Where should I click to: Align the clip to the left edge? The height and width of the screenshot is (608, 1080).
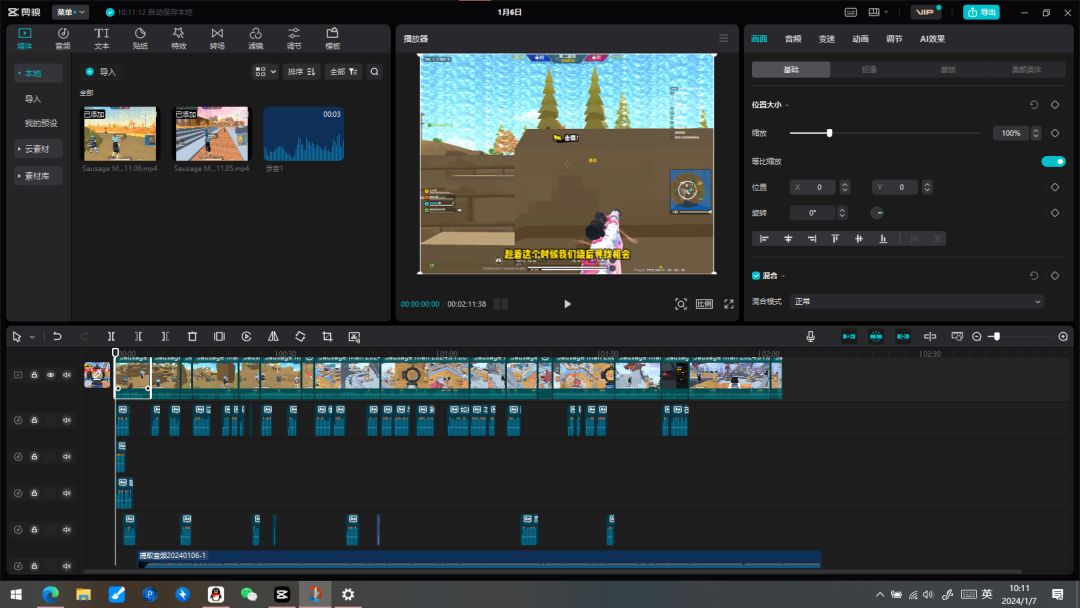coord(764,239)
